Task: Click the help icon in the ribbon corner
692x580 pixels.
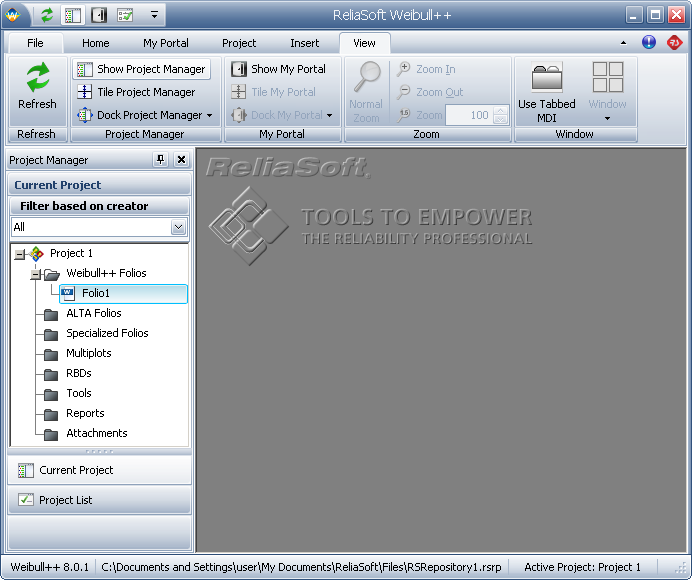Action: (x=649, y=42)
